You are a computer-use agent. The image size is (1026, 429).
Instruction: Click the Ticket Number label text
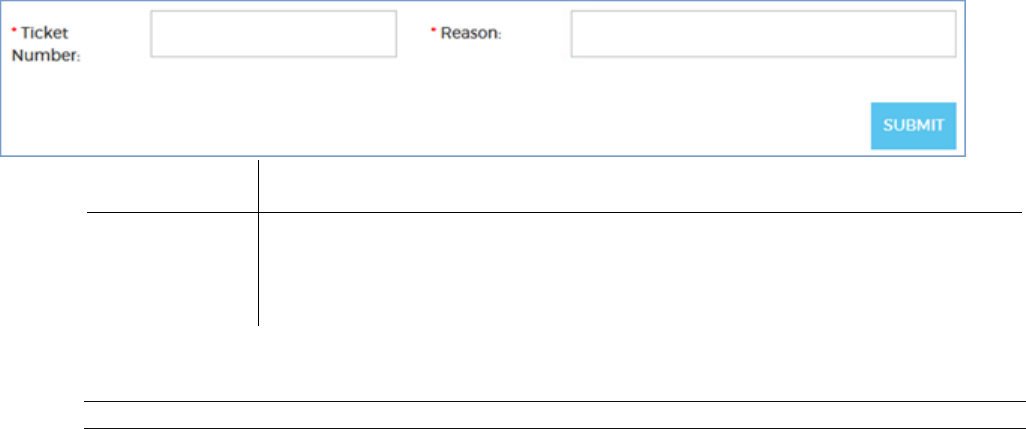coord(46,45)
